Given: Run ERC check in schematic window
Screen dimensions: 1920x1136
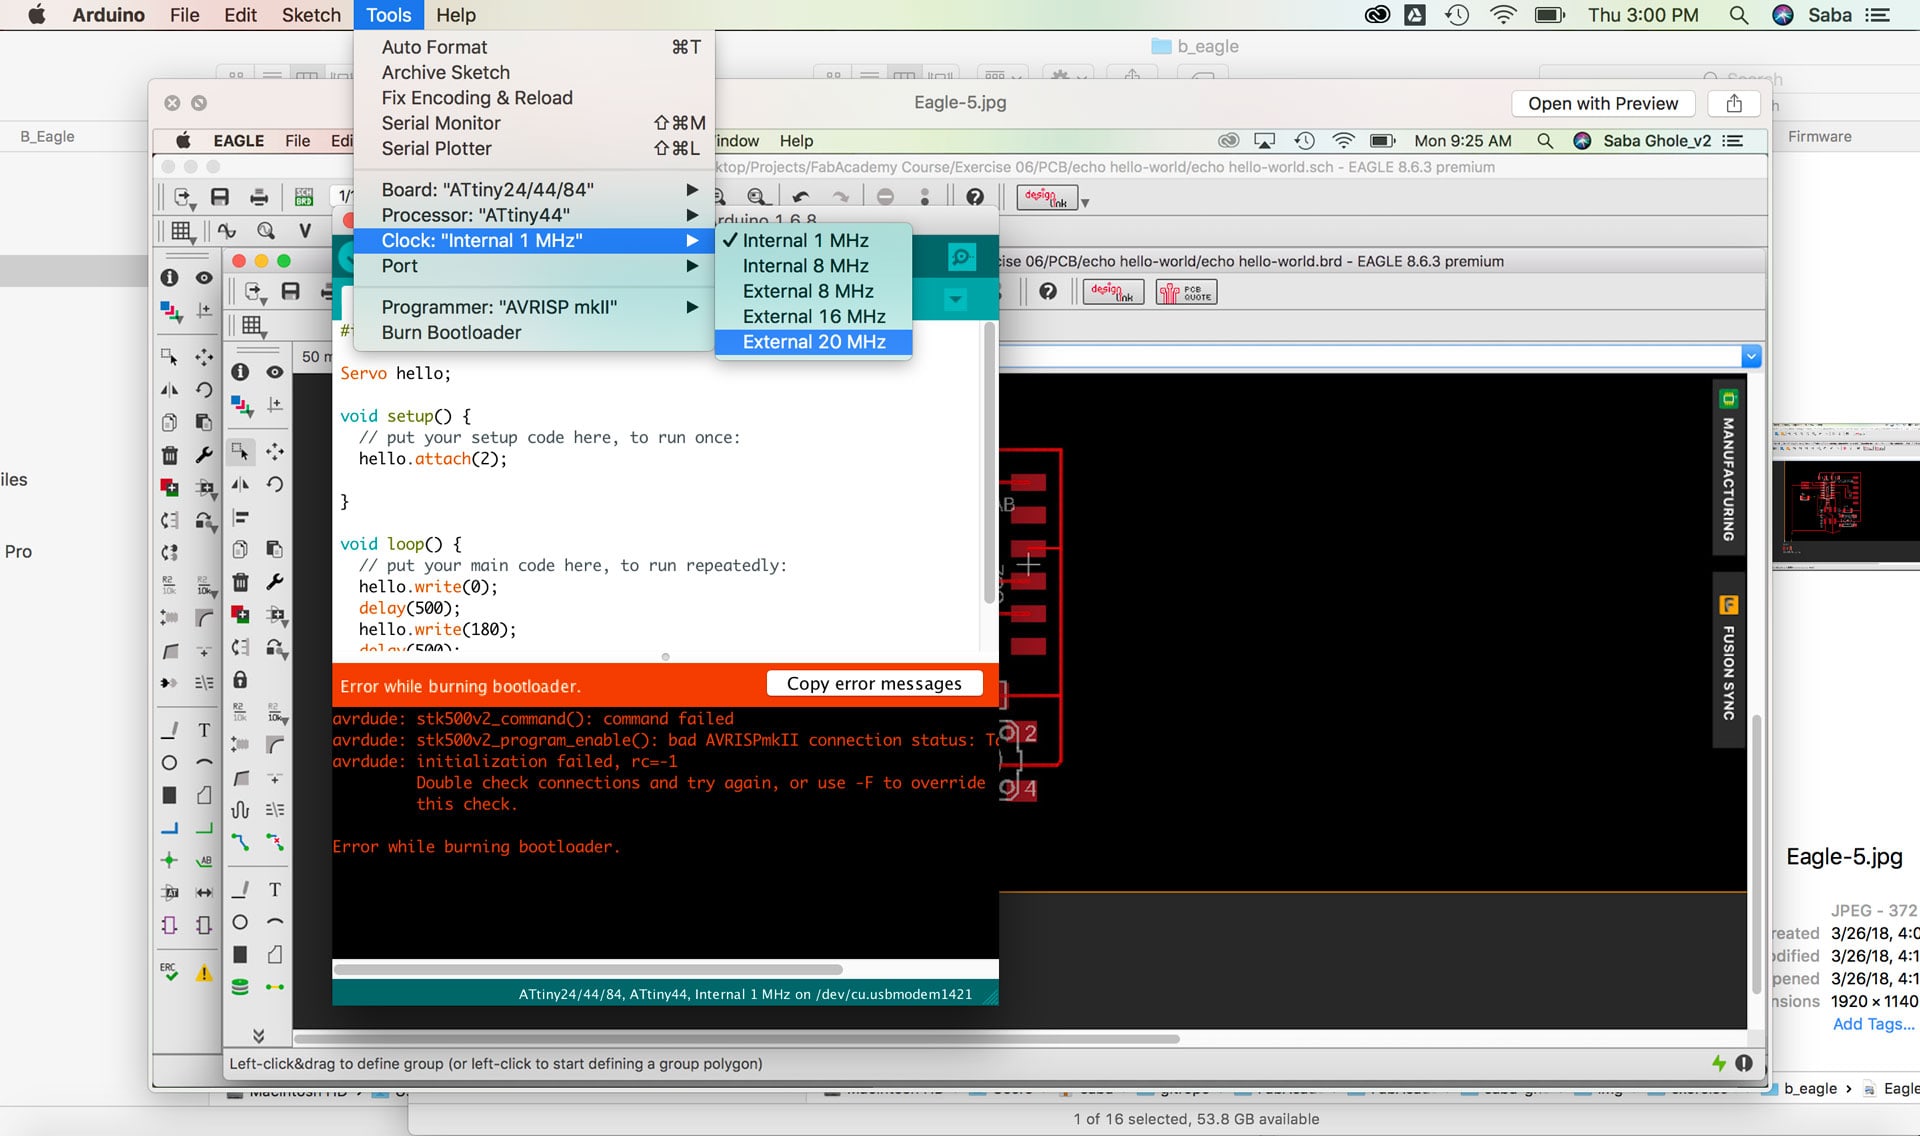Looking at the screenshot, I should (169, 971).
